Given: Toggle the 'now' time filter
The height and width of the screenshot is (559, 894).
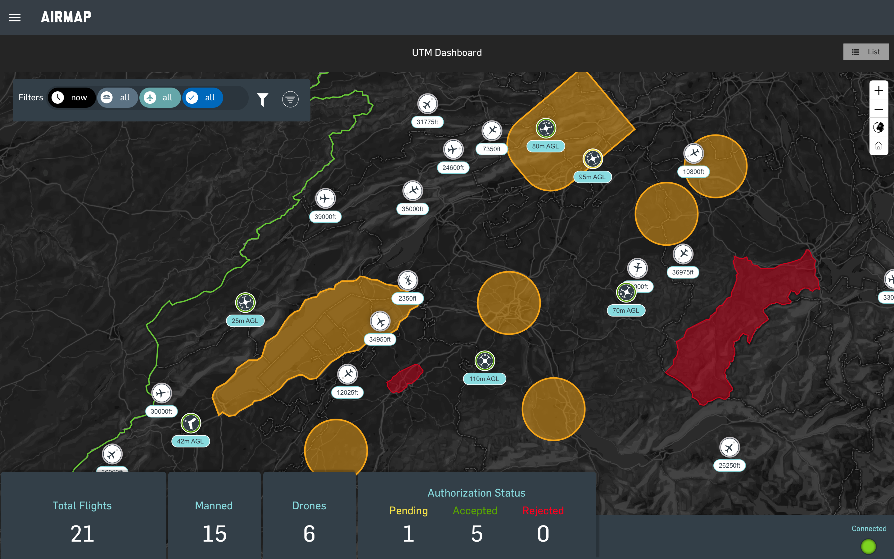Looking at the screenshot, I should (72, 98).
